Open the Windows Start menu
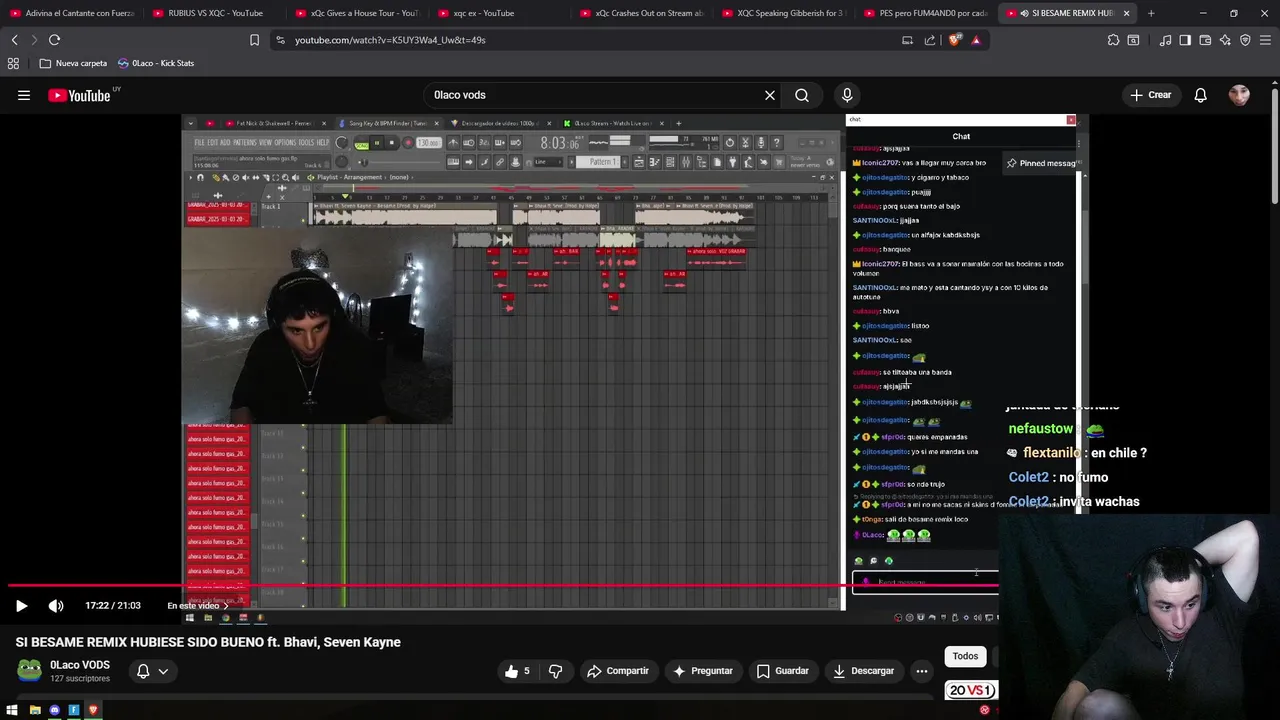Viewport: 1280px width, 720px height. 13,710
